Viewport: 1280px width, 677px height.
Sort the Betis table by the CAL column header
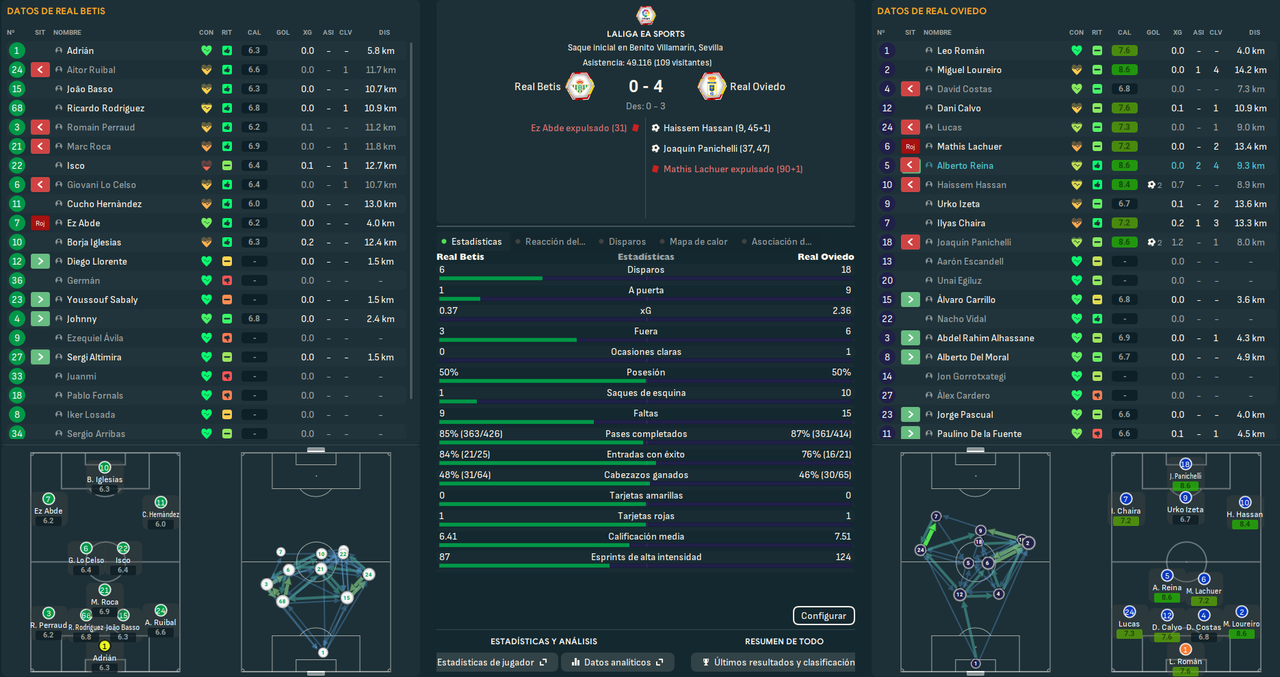[253, 33]
